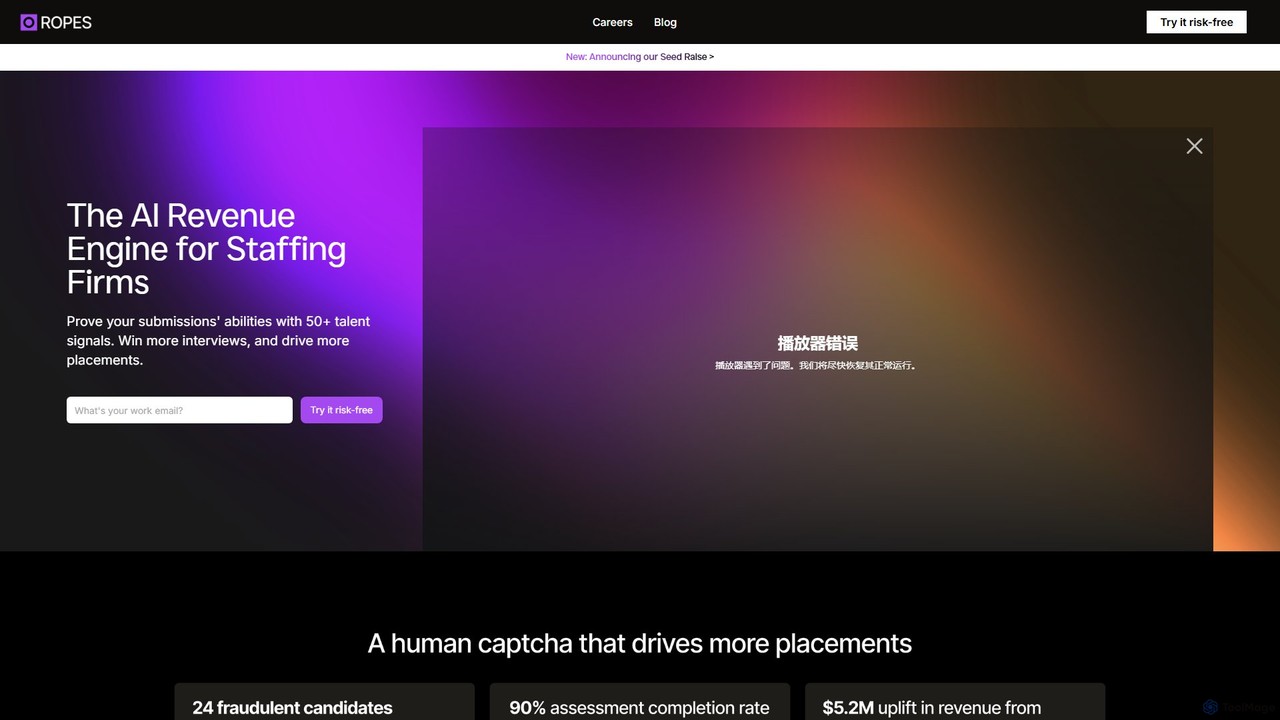Click the AI Revenue Engine headline
Viewport: 1280px width, 720px height.
(x=207, y=248)
